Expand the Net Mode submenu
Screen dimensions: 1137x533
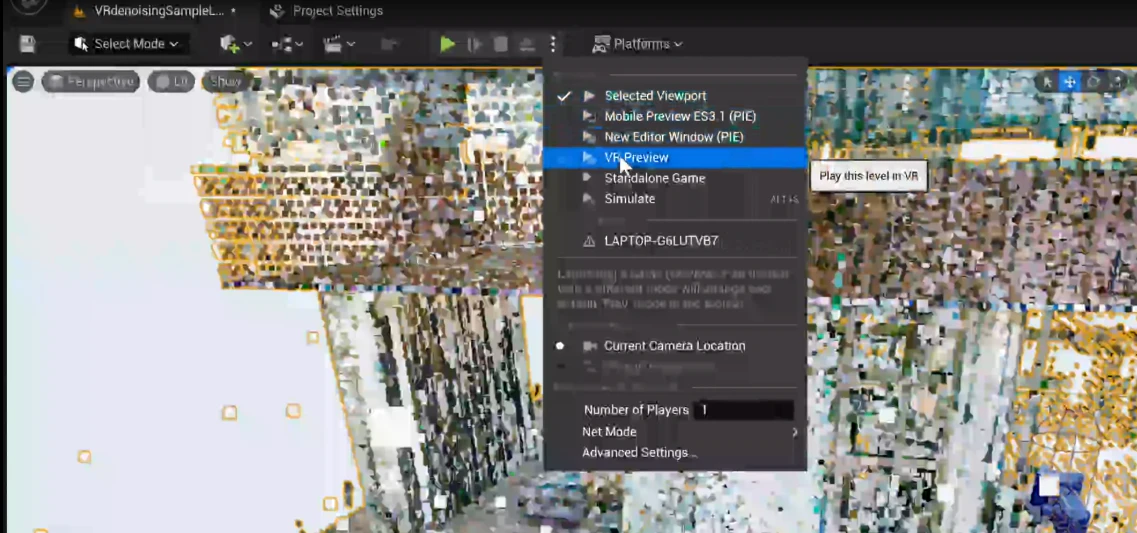[674, 431]
